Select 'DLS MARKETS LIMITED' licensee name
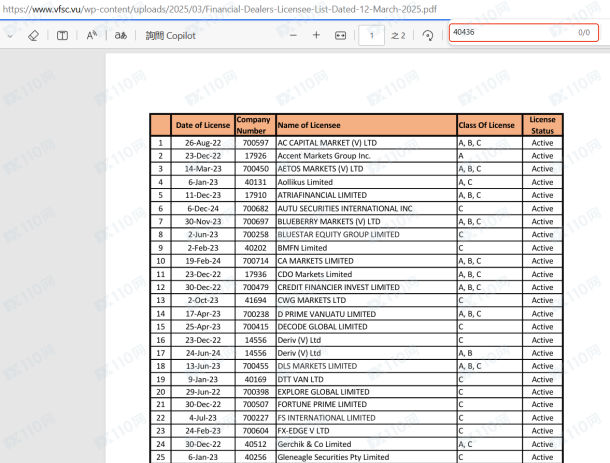610x463 pixels. click(317, 366)
